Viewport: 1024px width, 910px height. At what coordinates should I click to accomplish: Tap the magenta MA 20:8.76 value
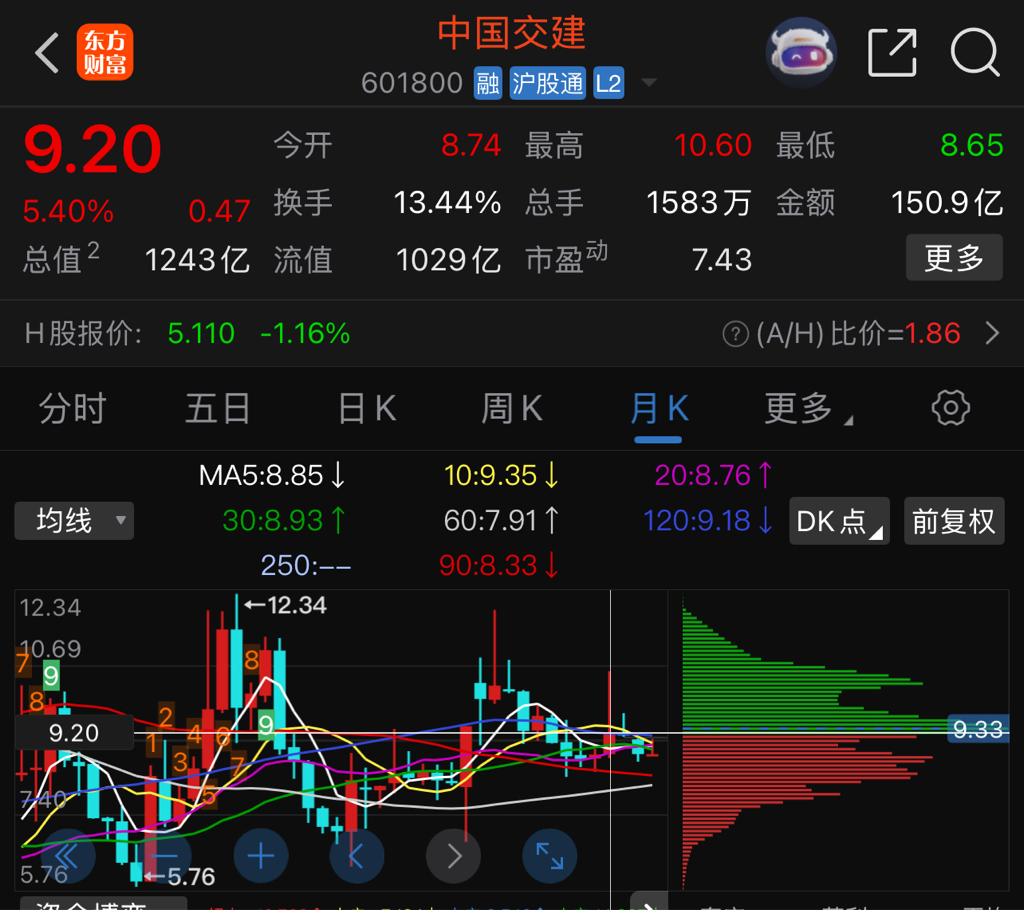tap(714, 476)
